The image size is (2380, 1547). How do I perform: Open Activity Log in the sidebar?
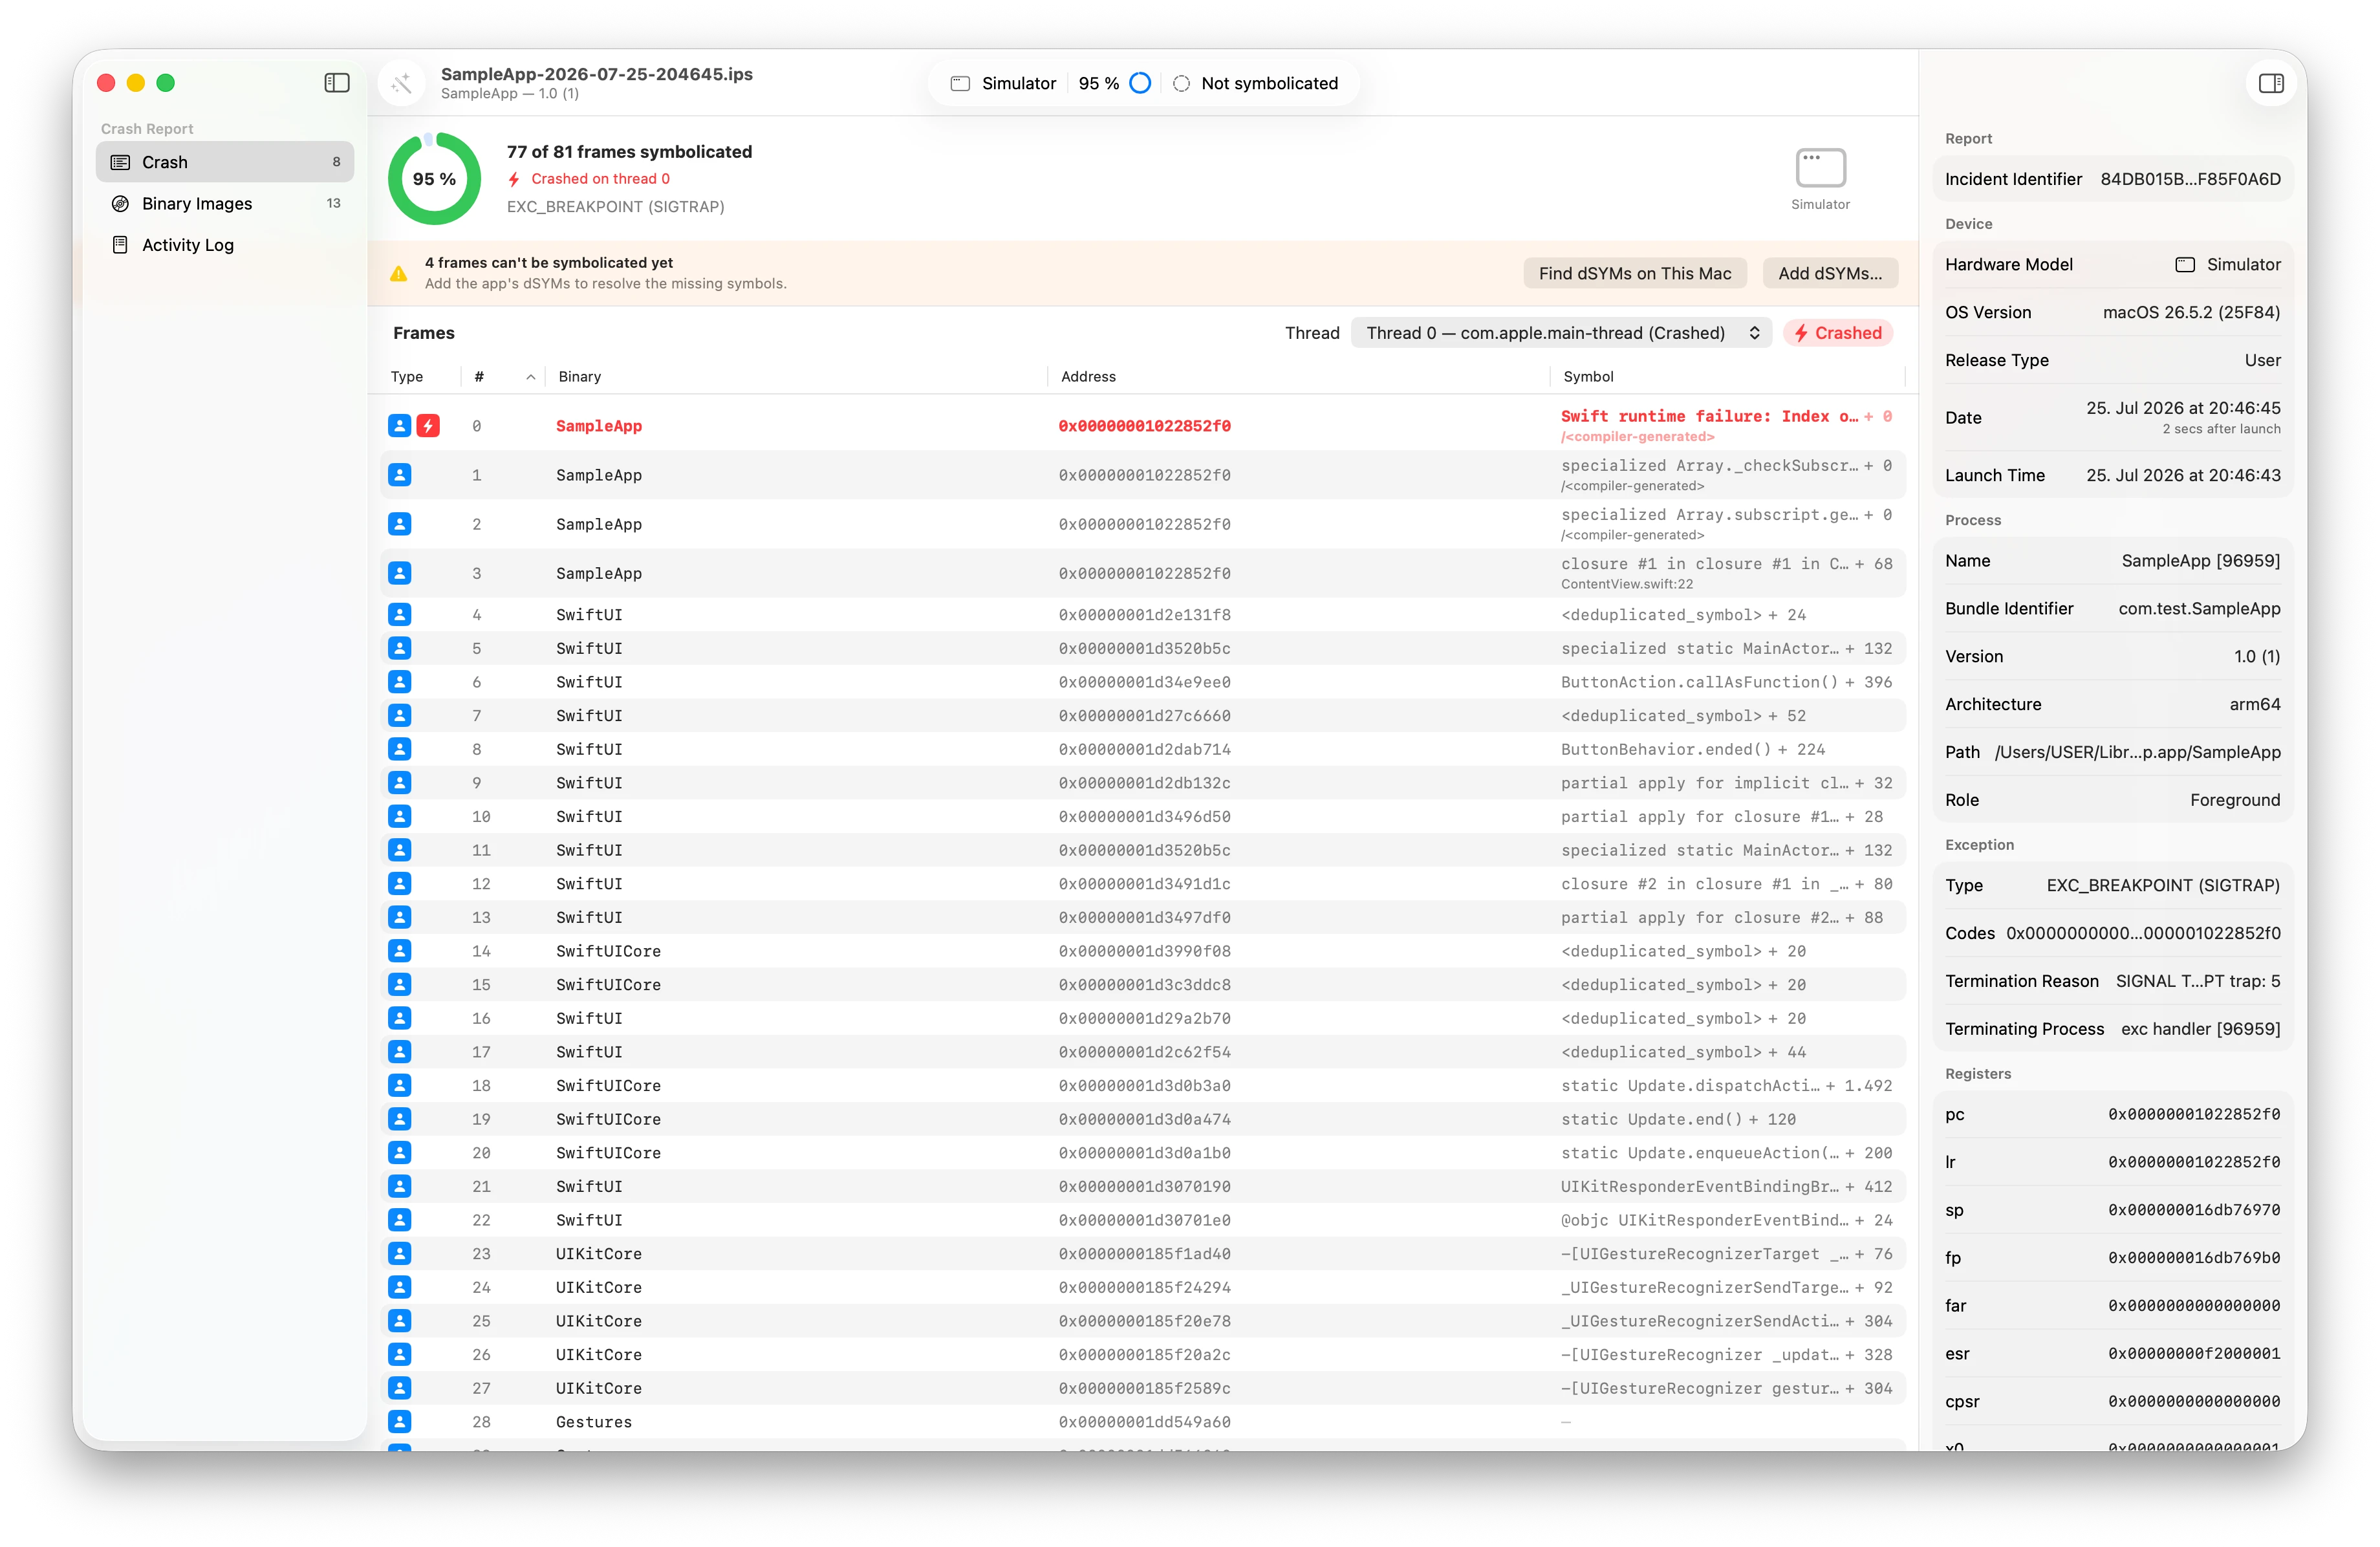[225, 245]
